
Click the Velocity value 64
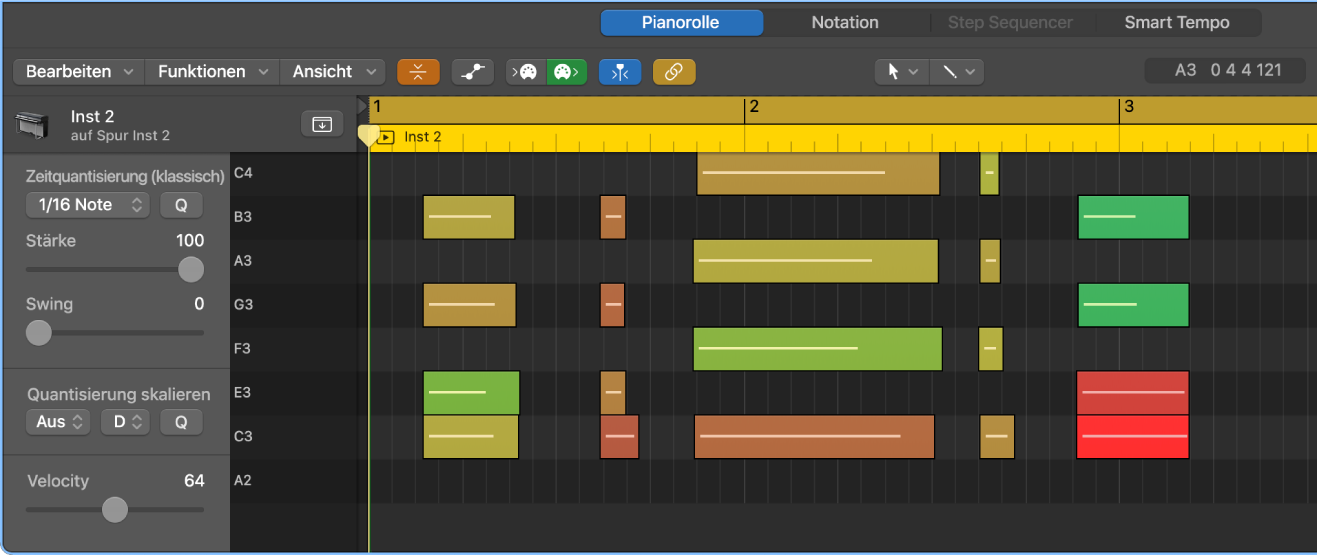click(x=194, y=481)
